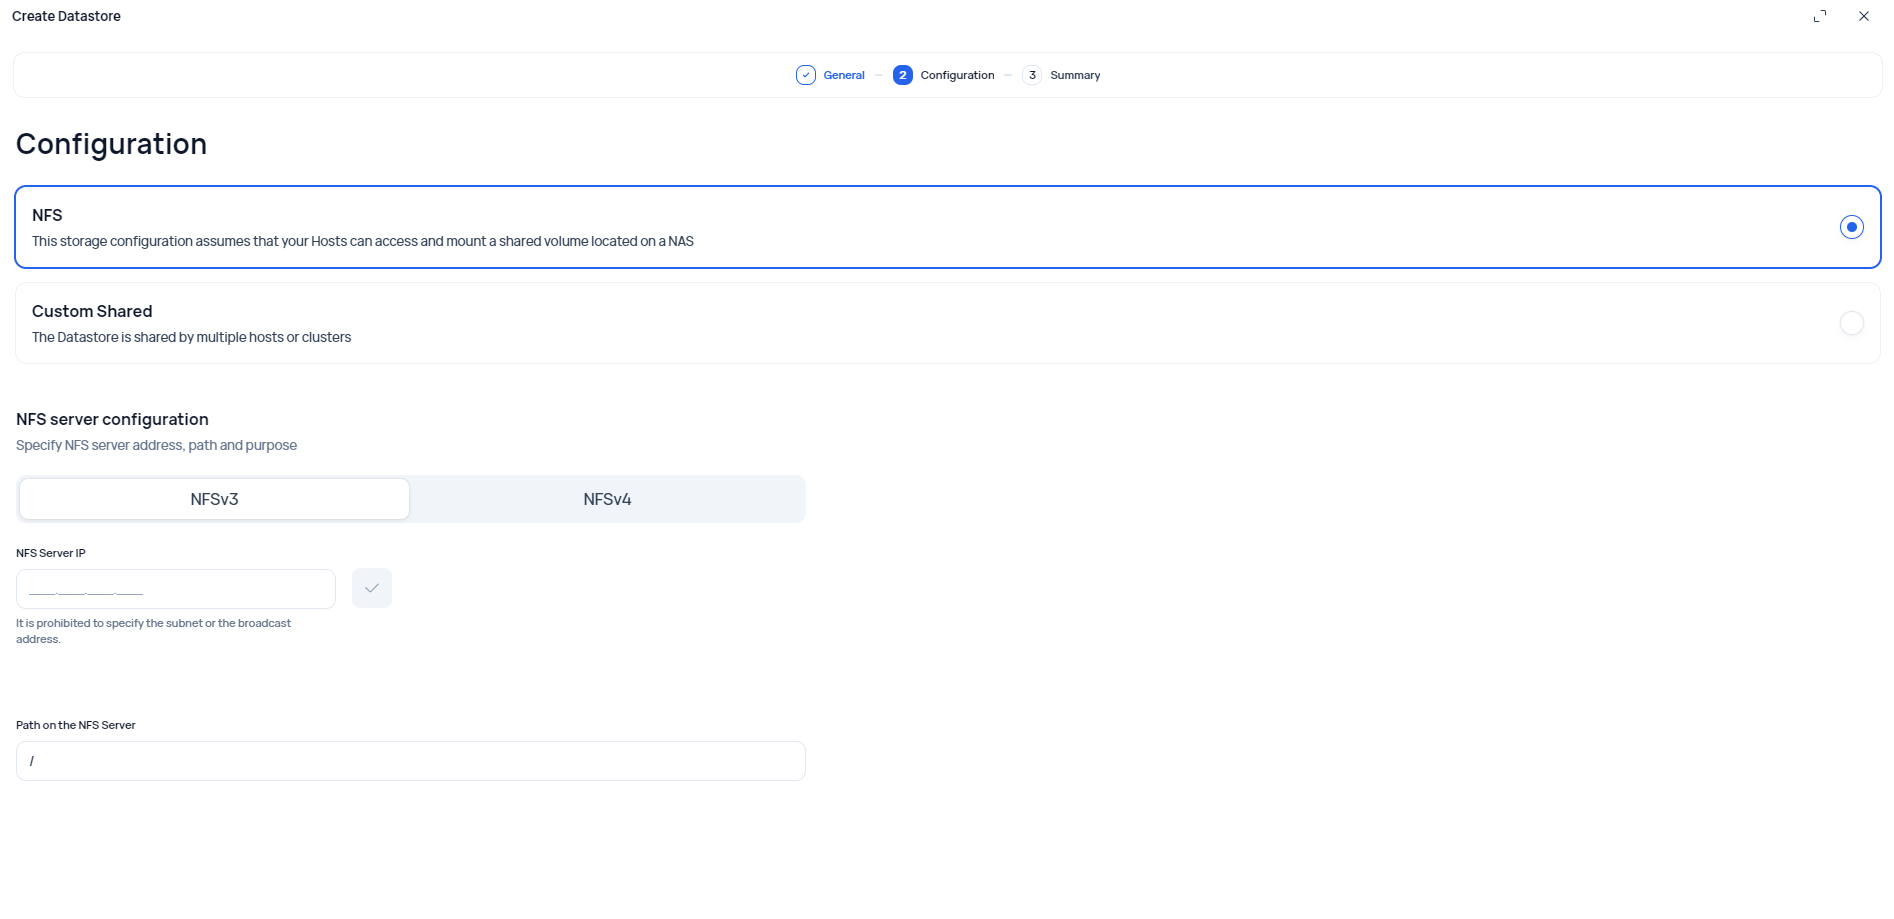The width and height of the screenshot is (1894, 919).
Task: Switch to the NFSv3 tab
Action: (214, 499)
